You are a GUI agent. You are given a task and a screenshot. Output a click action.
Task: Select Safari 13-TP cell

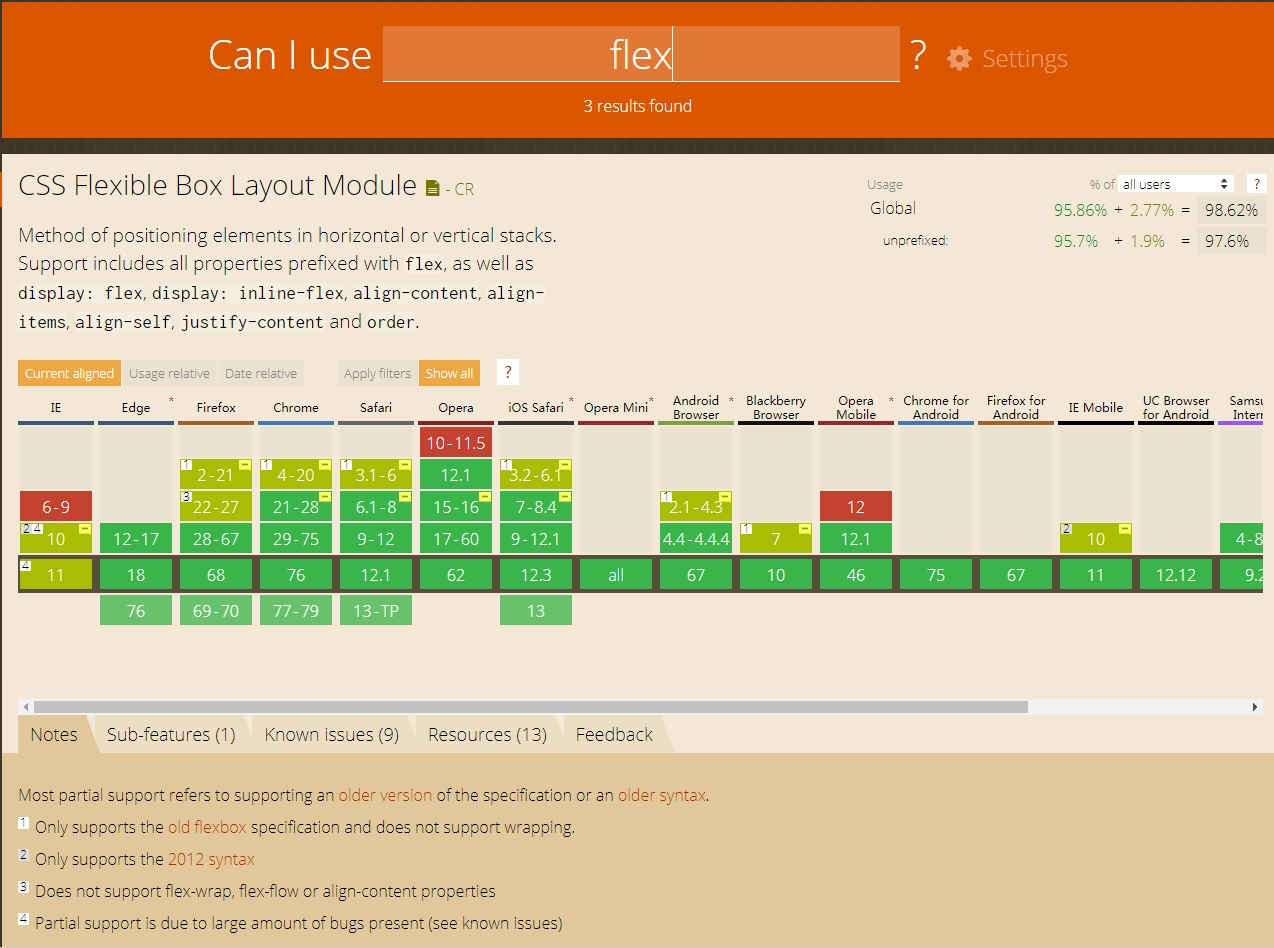[x=376, y=610]
